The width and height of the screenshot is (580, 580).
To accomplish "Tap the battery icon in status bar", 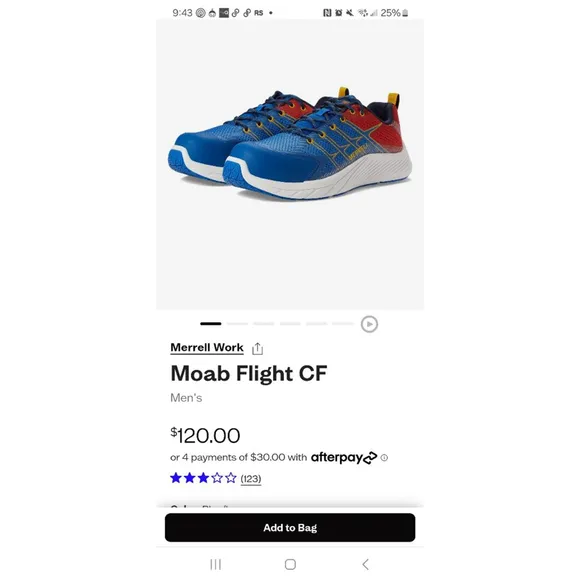I will [x=405, y=13].
